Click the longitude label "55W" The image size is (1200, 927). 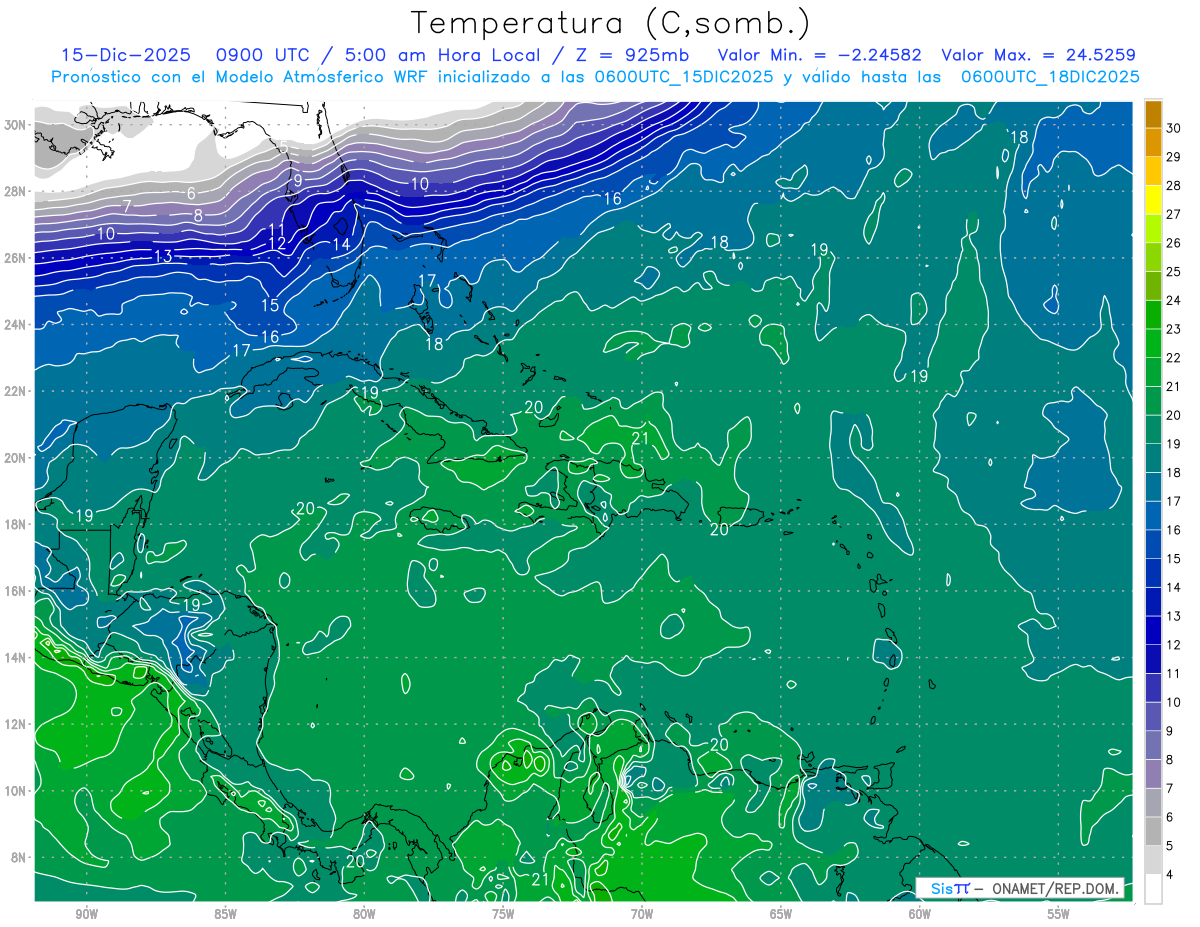tap(1059, 914)
